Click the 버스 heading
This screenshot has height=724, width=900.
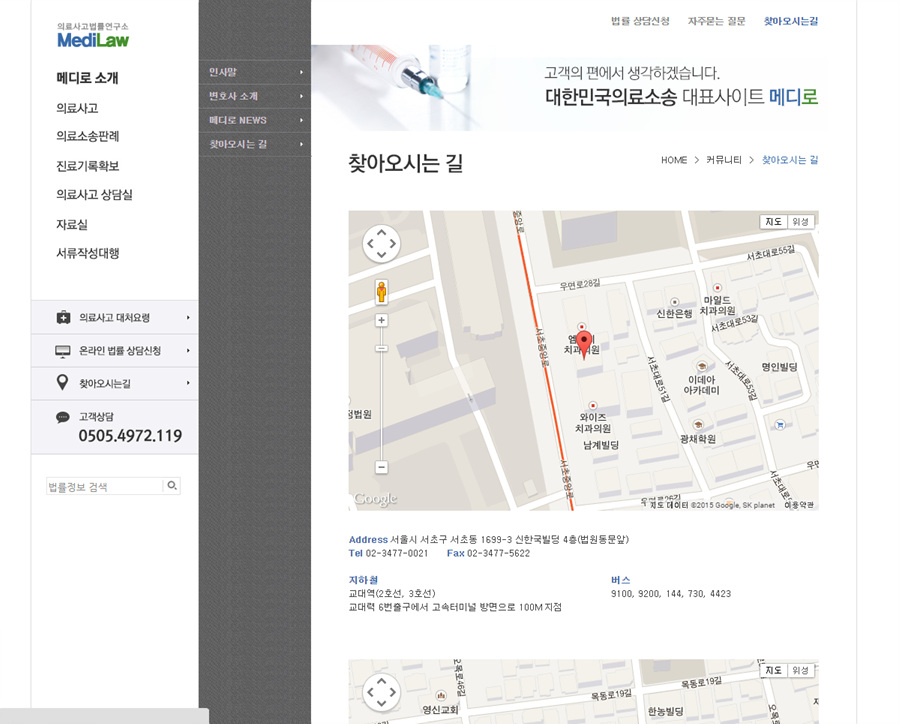620,580
